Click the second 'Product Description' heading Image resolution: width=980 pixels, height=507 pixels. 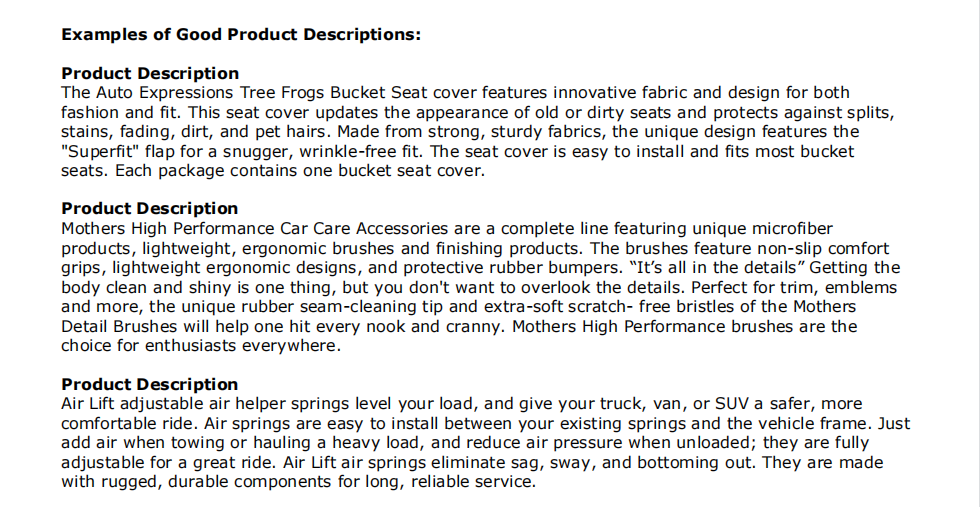tap(150, 208)
